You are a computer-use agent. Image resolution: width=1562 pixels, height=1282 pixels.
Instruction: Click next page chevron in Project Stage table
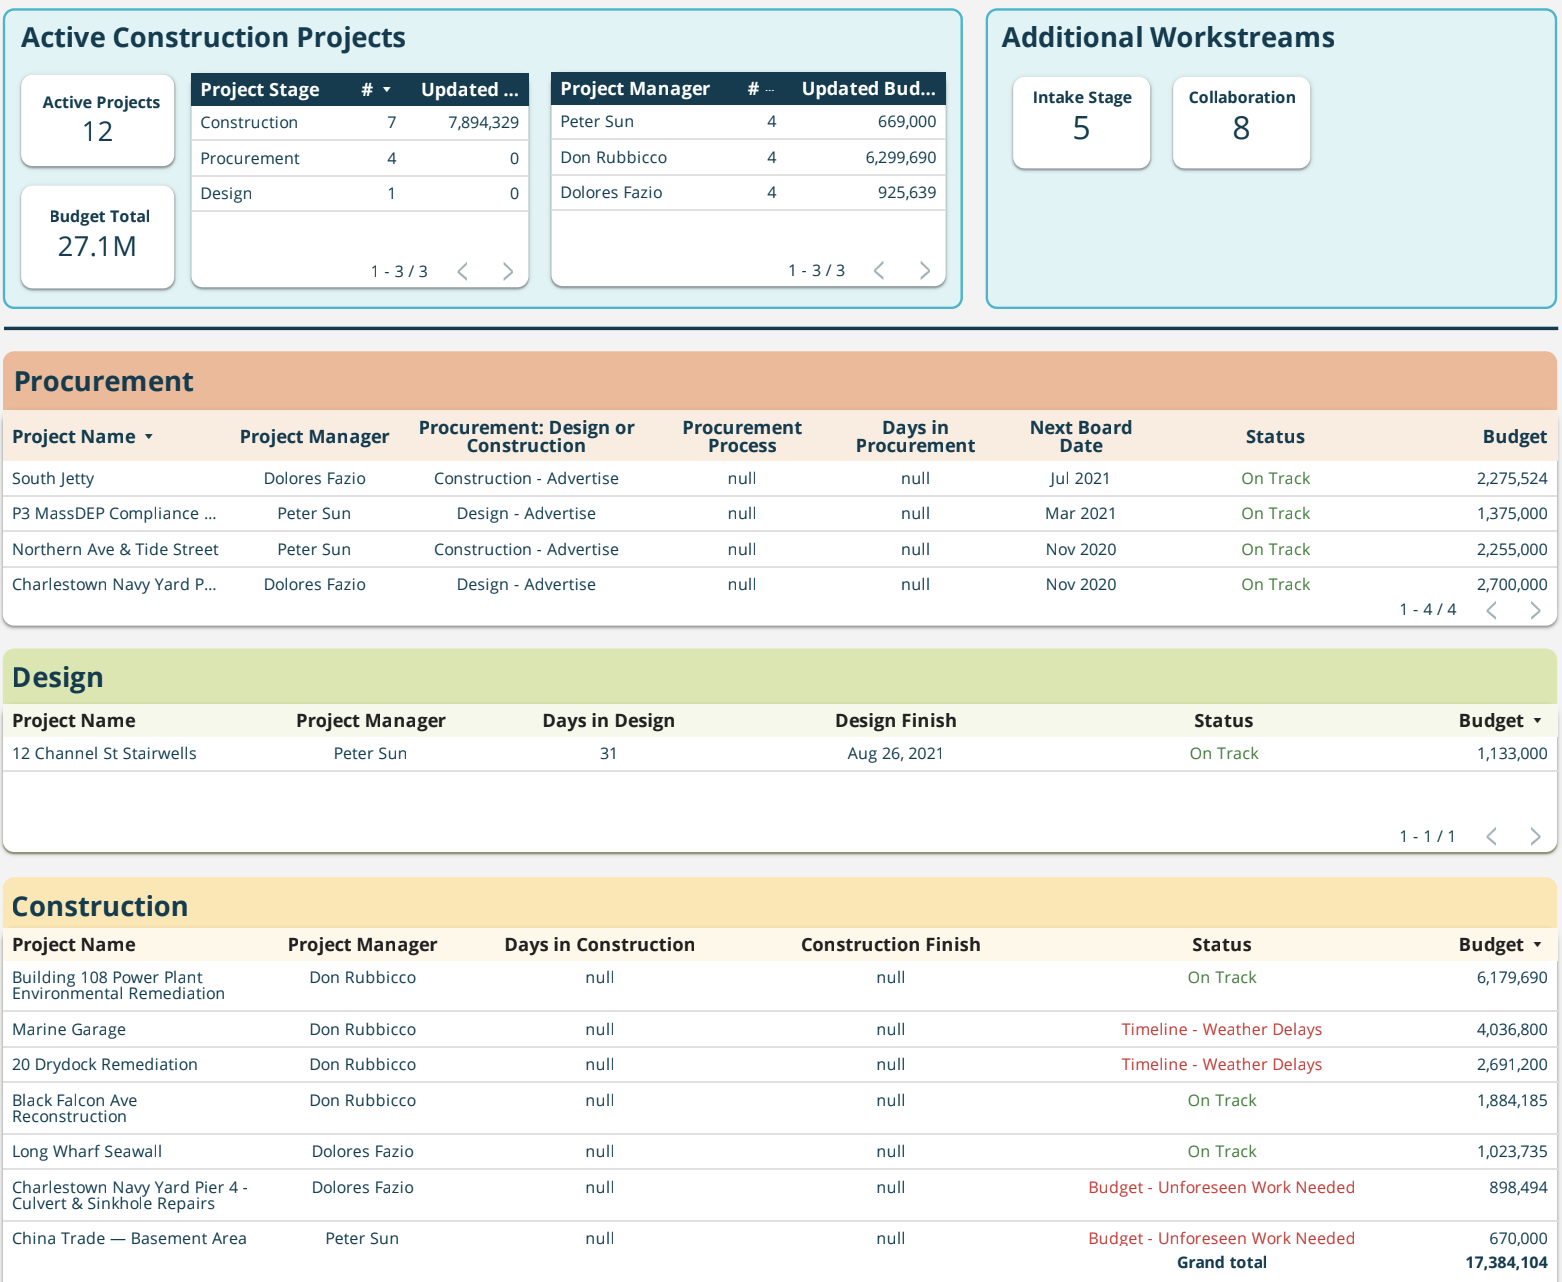(507, 270)
